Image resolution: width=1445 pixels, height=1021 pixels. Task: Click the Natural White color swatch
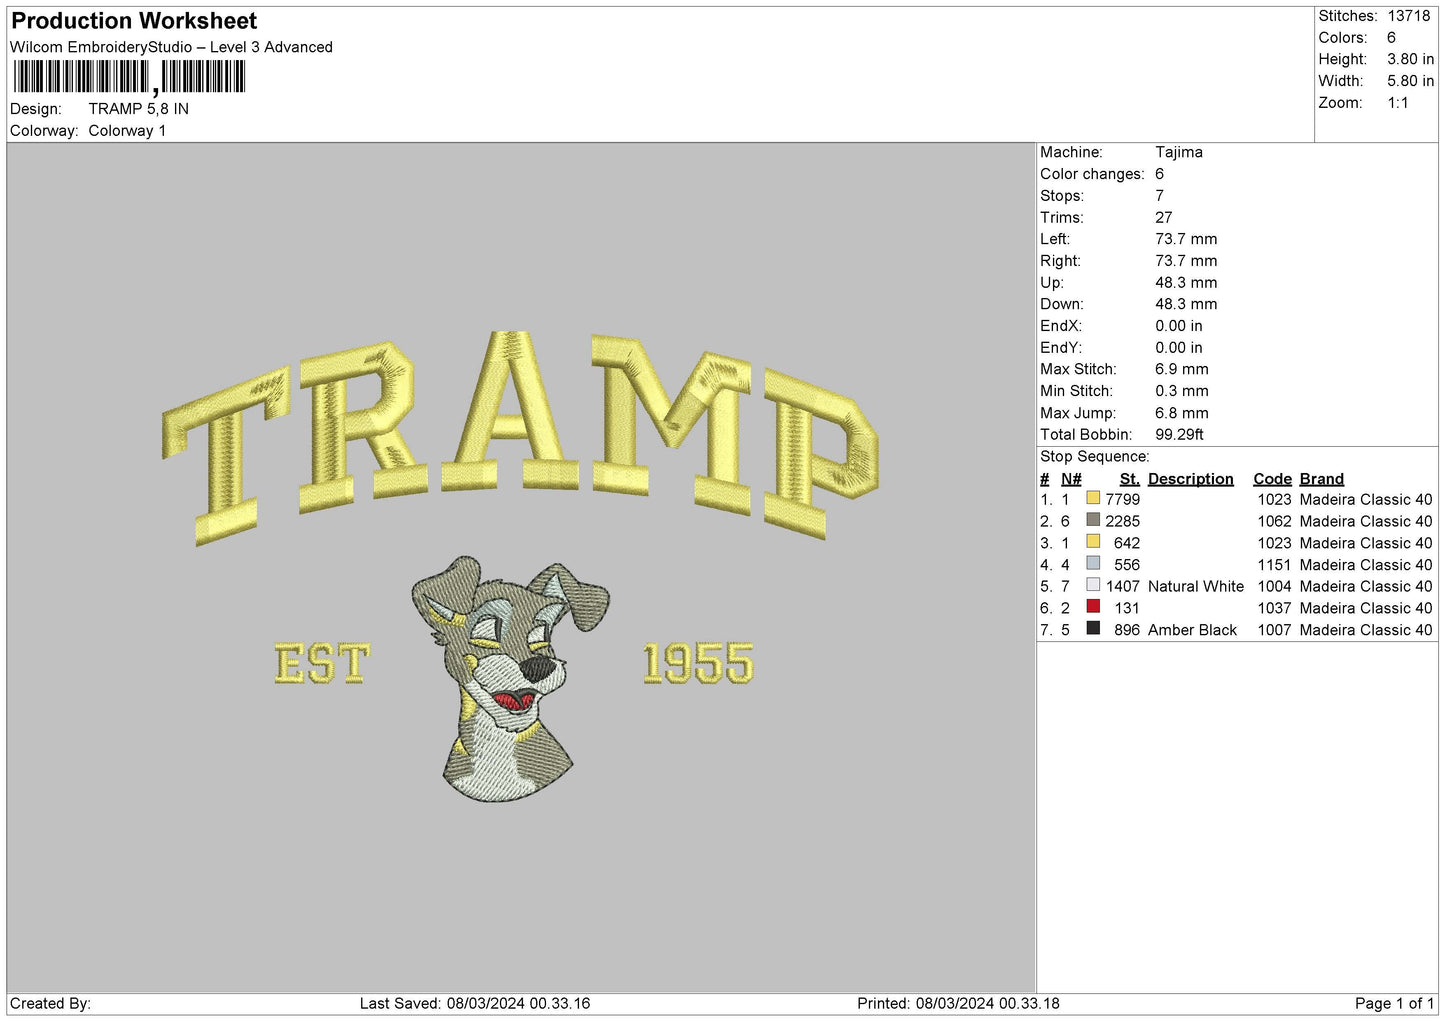[1093, 585]
